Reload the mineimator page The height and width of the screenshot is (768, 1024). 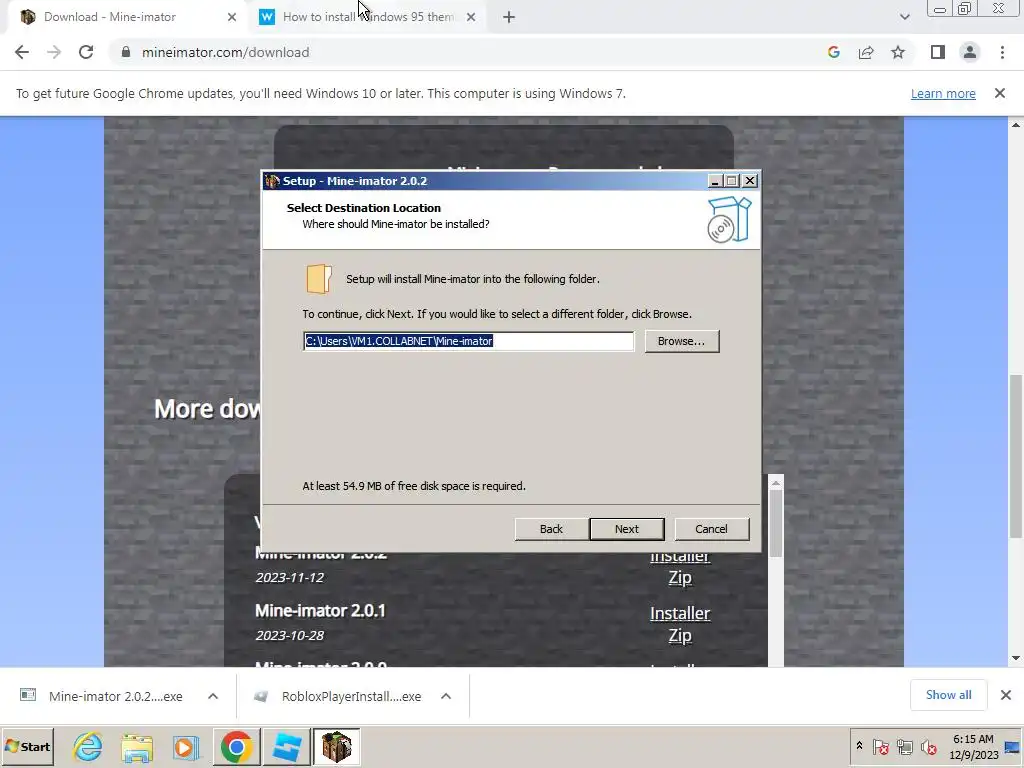(x=86, y=52)
